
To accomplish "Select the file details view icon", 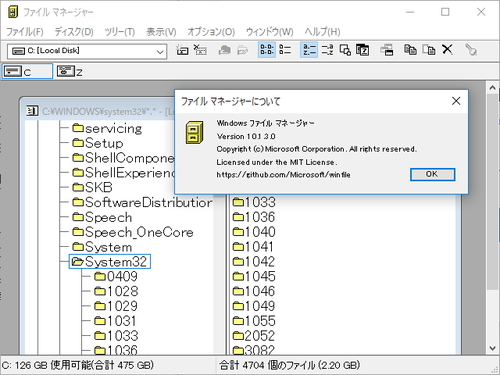I will [x=285, y=50].
